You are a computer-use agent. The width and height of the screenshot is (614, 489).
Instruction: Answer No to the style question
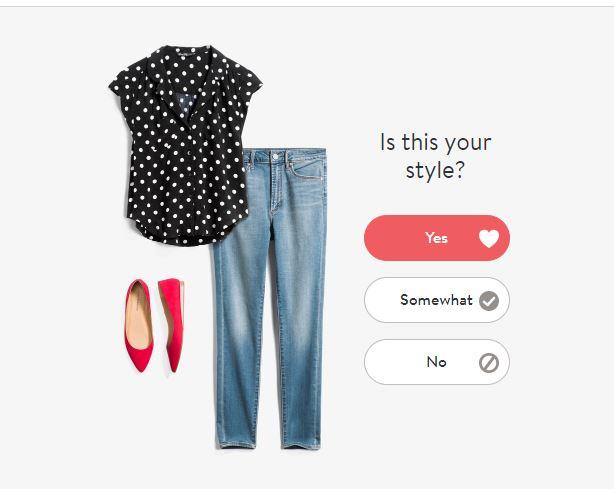(437, 362)
